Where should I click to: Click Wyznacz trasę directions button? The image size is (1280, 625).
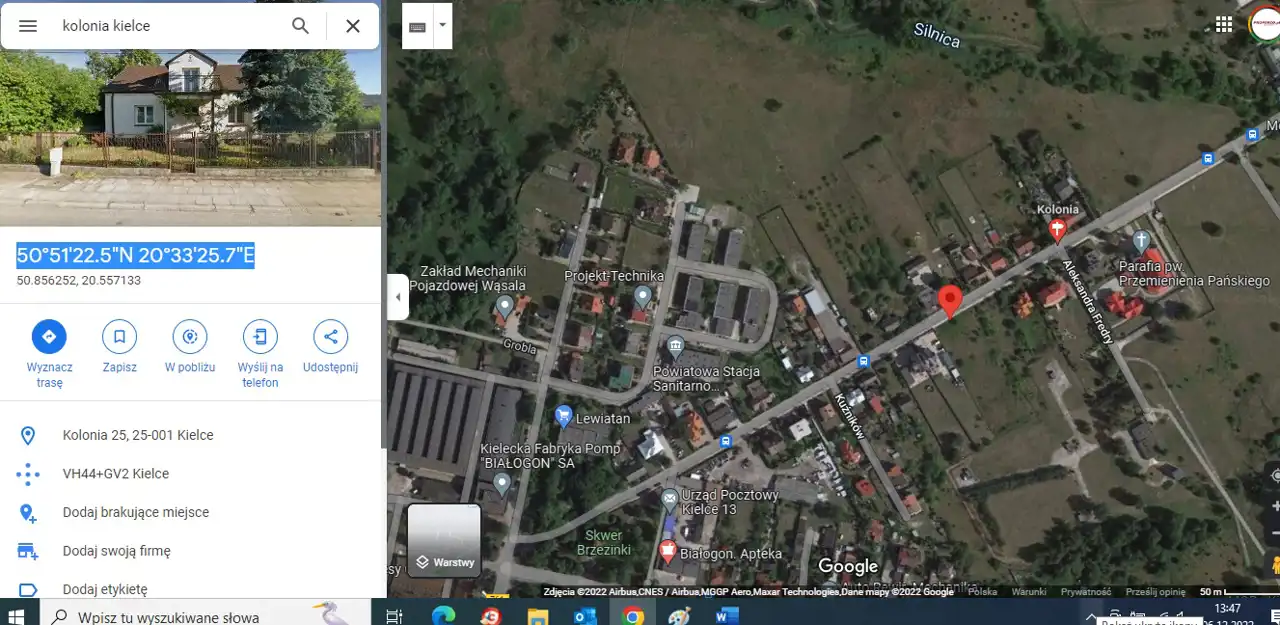(x=49, y=337)
